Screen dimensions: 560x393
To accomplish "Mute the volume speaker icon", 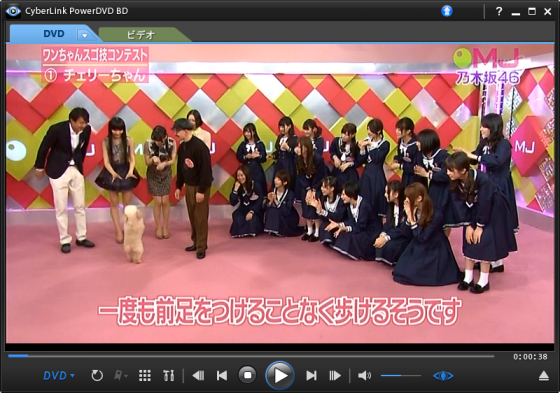I will coord(364,375).
